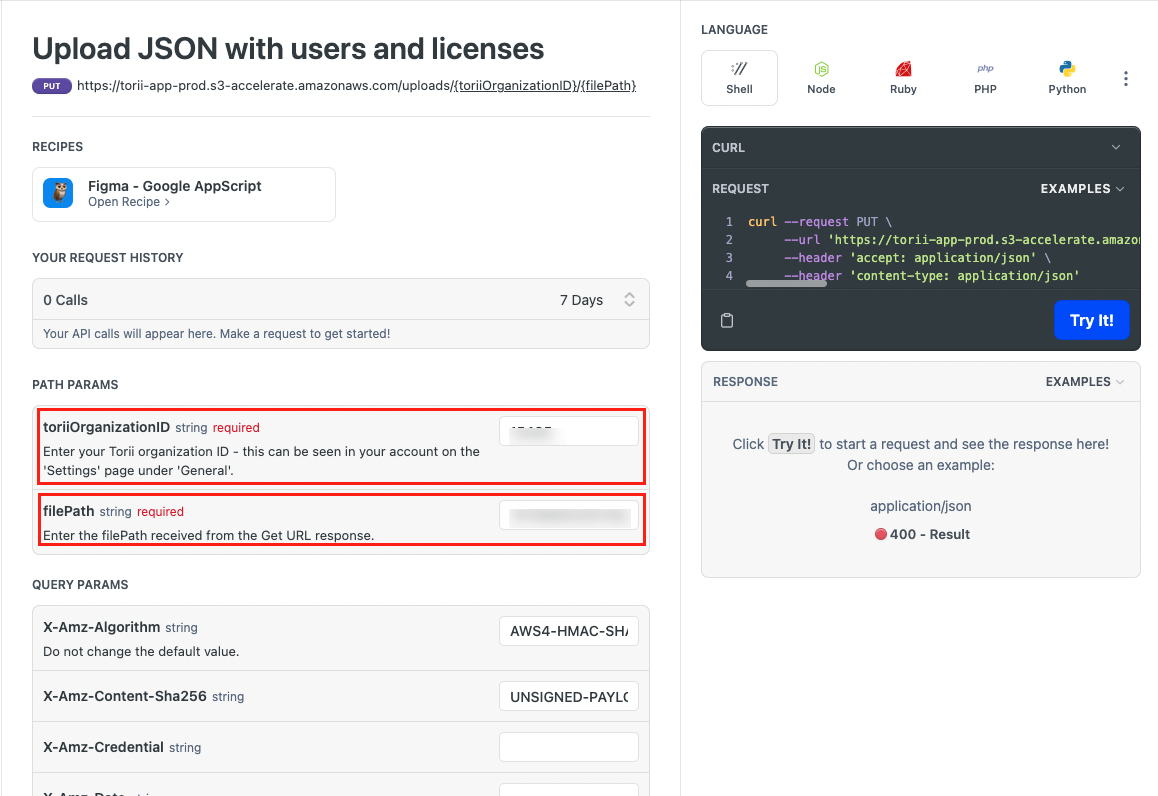Select the Ruby language icon
Image resolution: width=1158 pixels, height=796 pixels.
click(903, 69)
